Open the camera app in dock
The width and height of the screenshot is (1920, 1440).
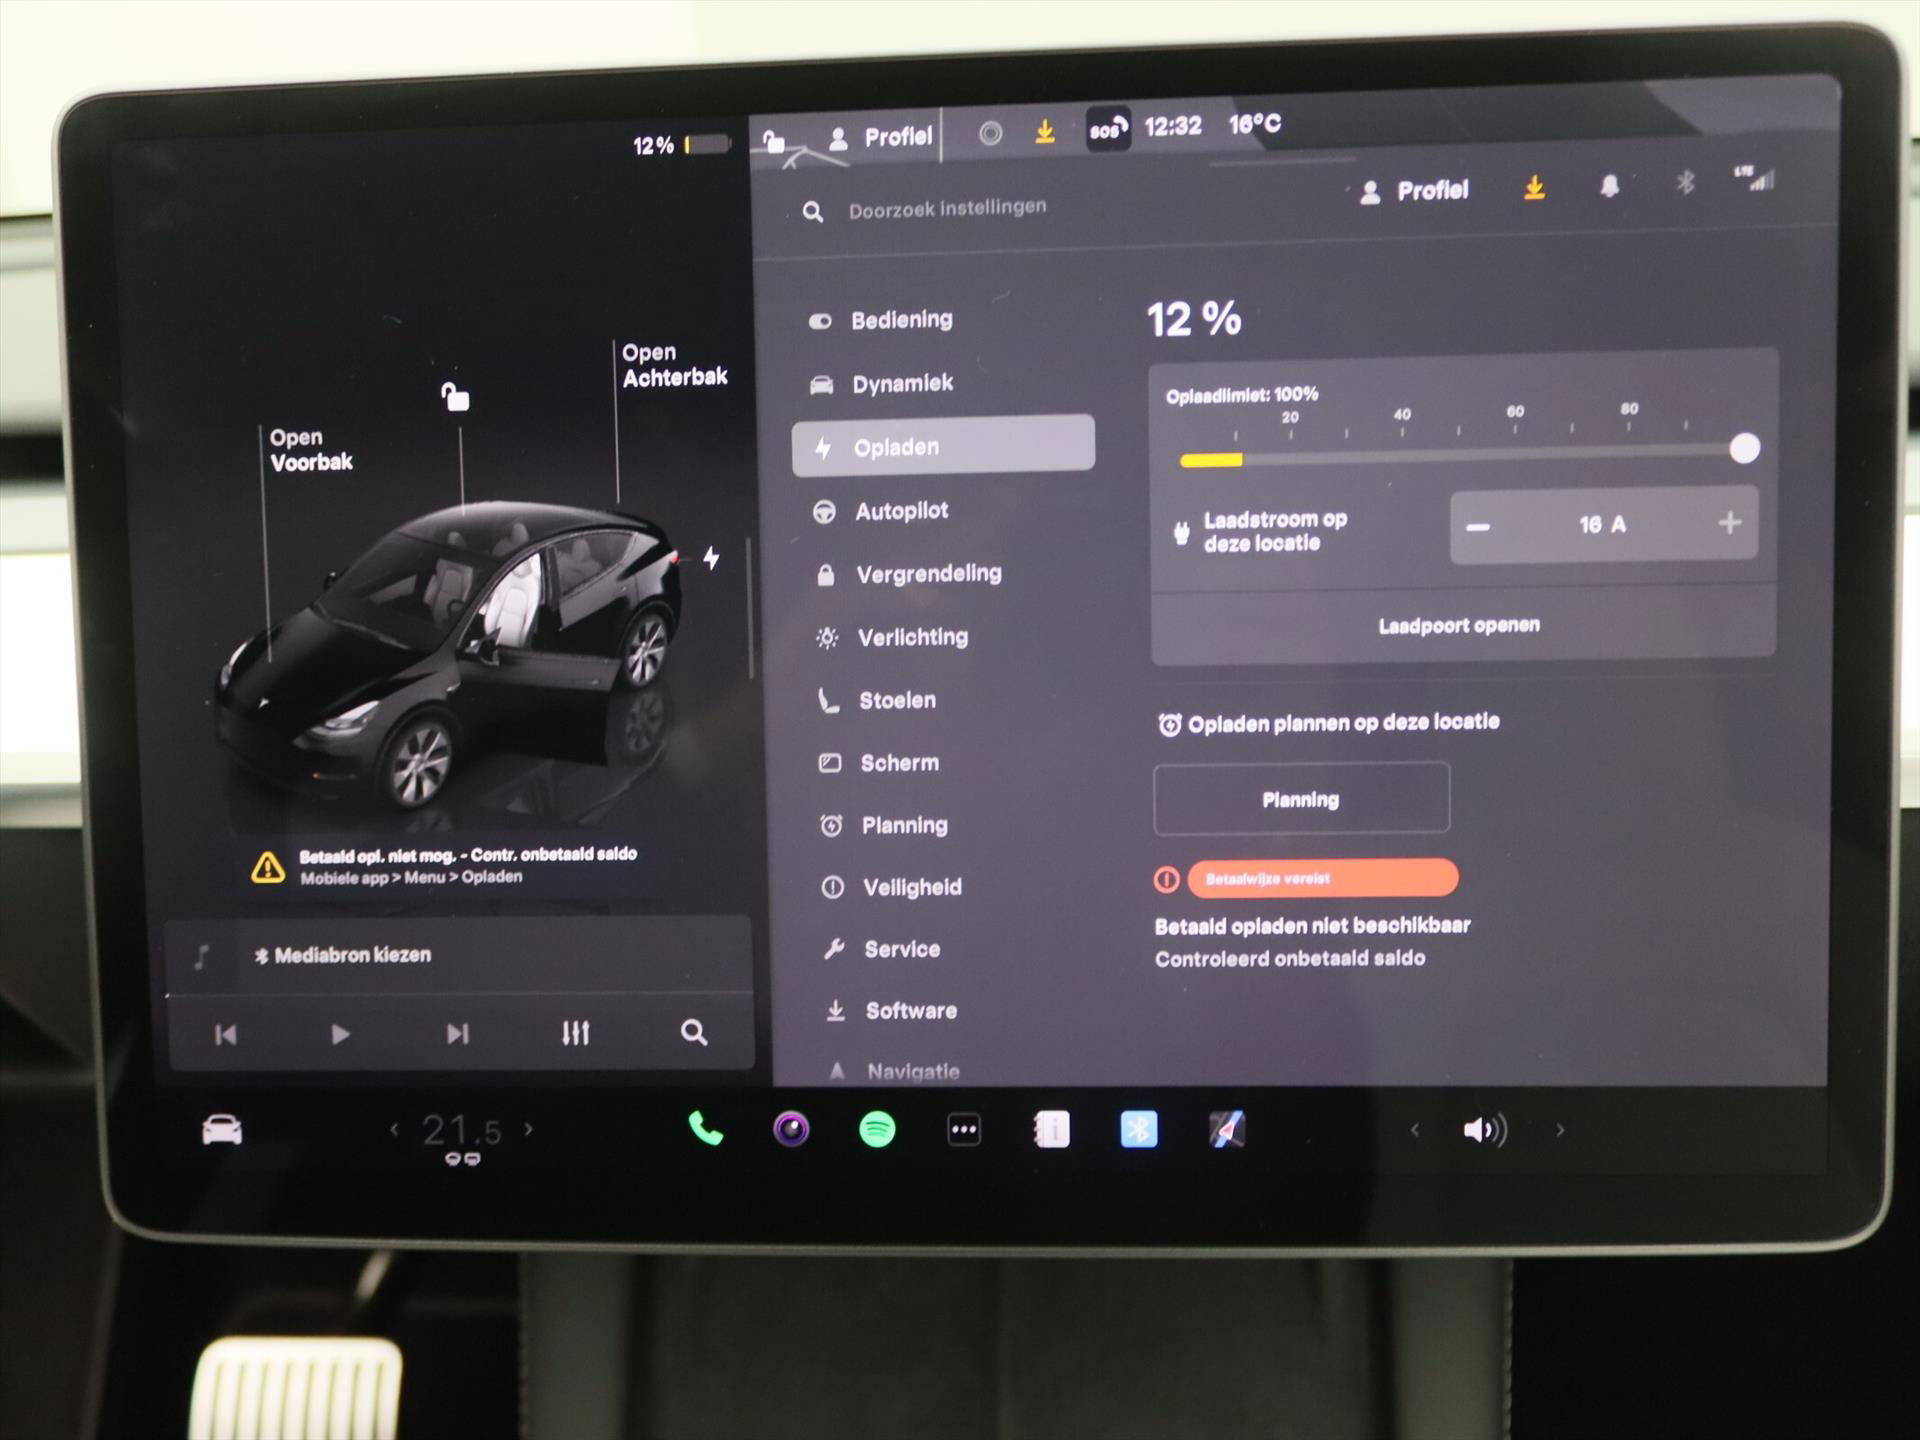791,1130
